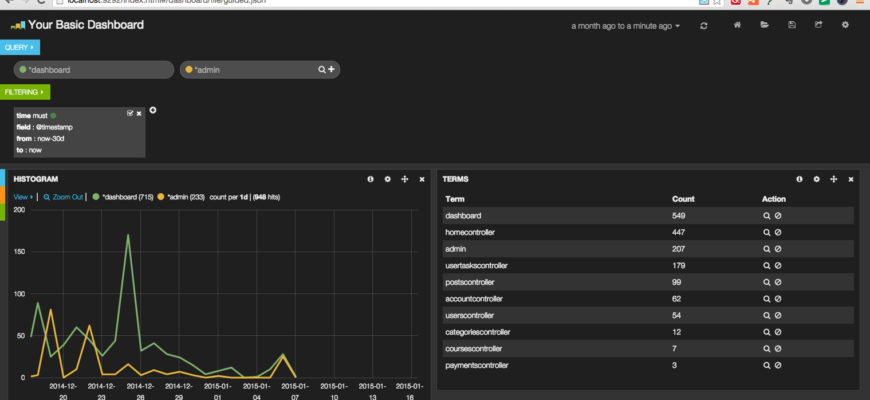
Task: Toggle the time filter active green dot
Action: tap(53, 116)
